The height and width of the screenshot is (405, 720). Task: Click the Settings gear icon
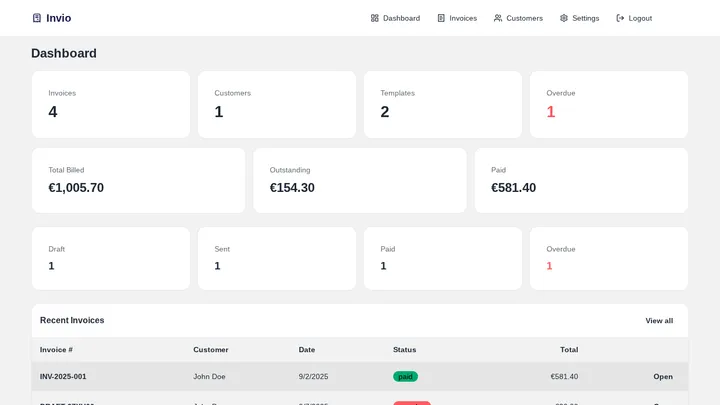click(x=564, y=18)
